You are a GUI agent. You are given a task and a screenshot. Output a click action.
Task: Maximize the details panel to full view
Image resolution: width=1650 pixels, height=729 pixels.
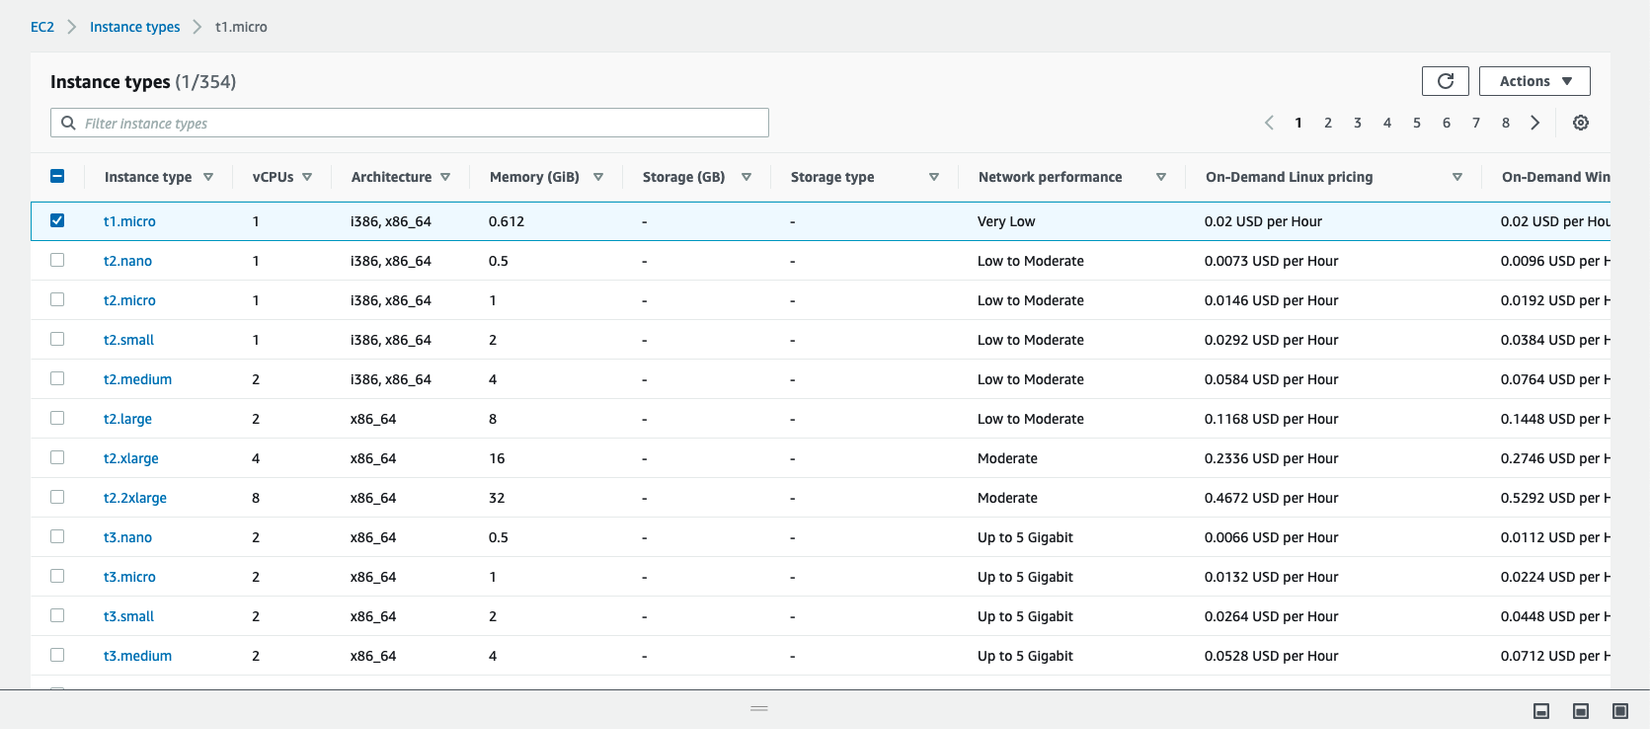click(1620, 711)
